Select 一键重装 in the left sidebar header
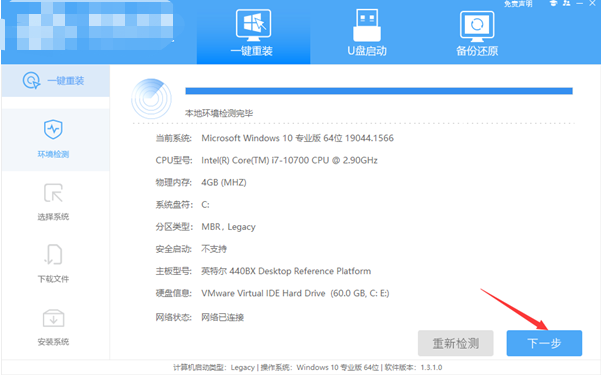 click(x=55, y=81)
